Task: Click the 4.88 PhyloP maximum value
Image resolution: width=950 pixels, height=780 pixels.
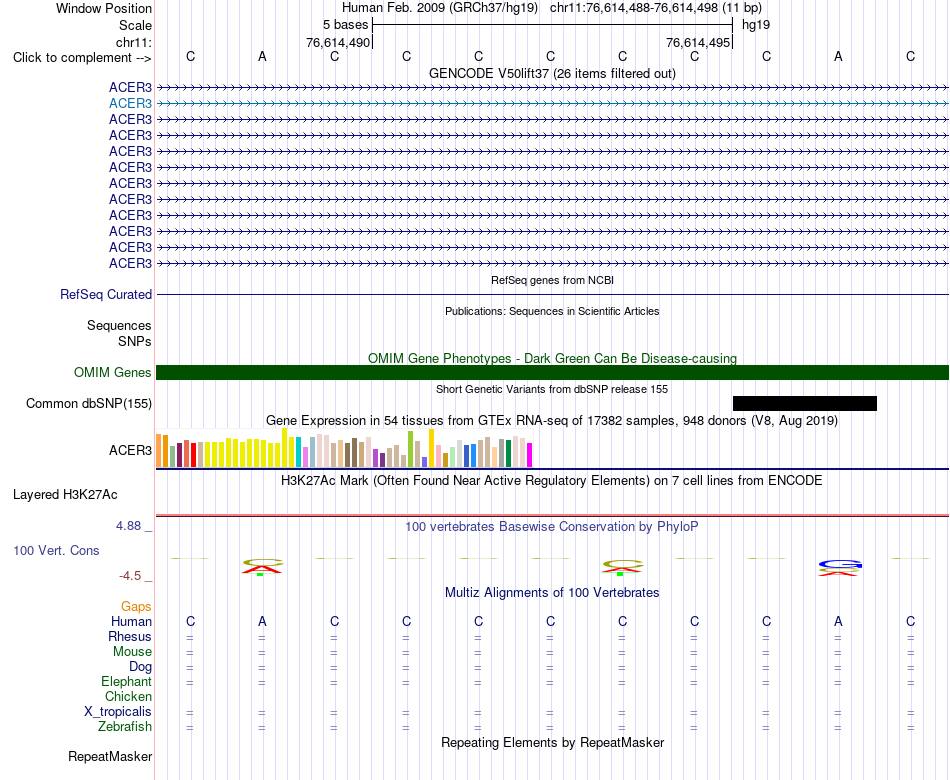Action: 128,526
